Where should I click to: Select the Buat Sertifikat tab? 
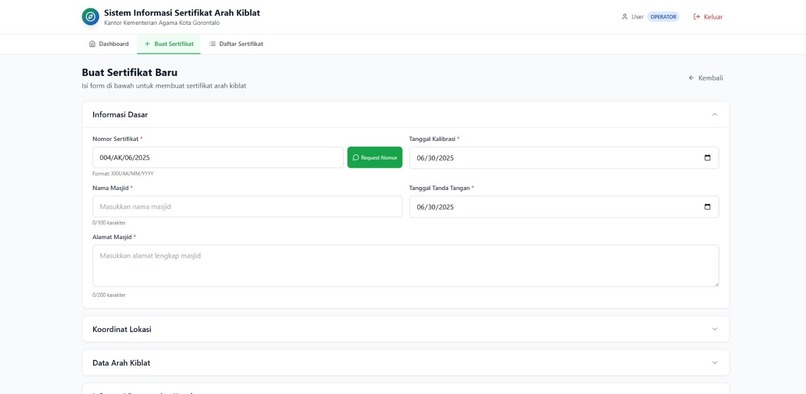click(169, 44)
